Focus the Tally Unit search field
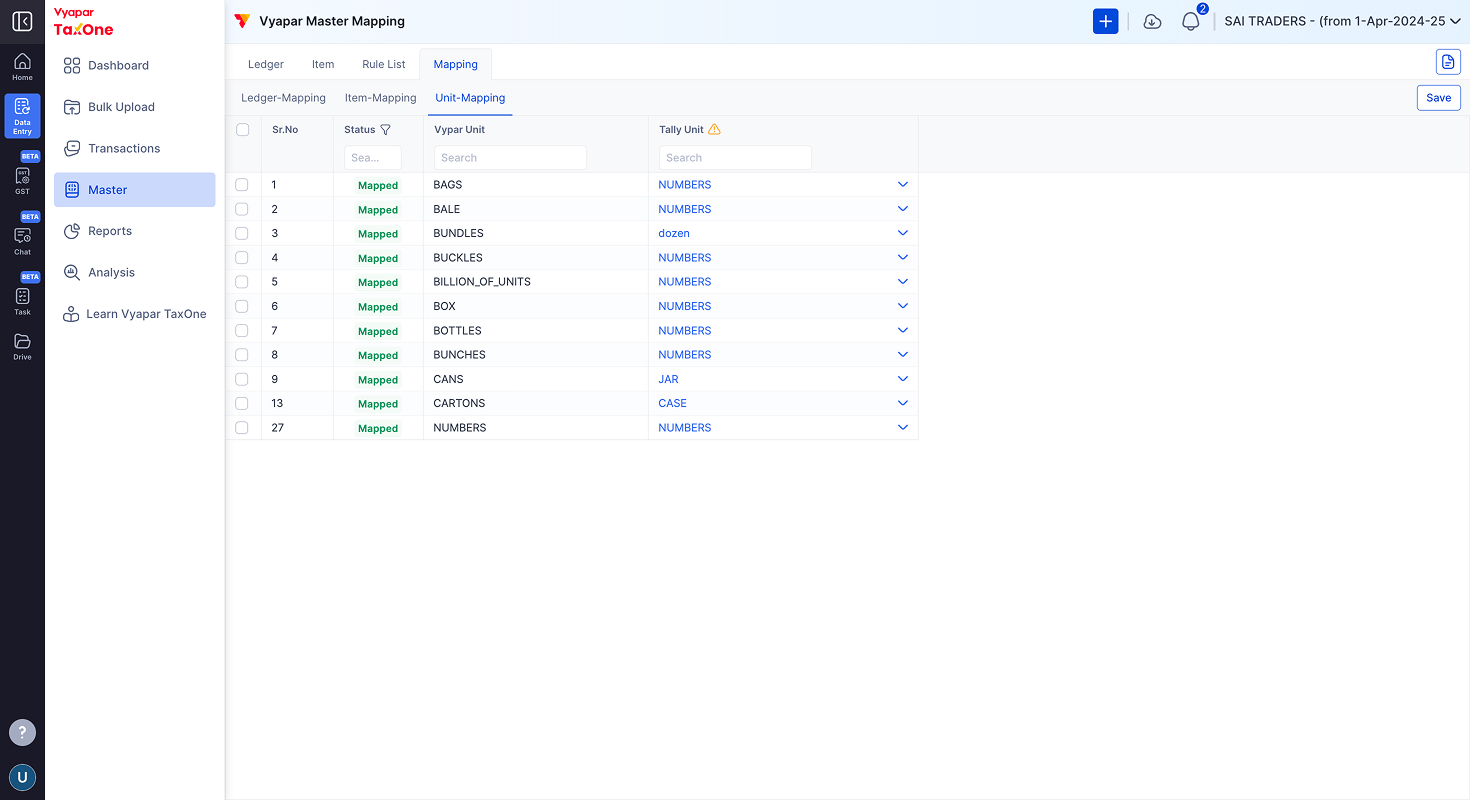Image resolution: width=1470 pixels, height=800 pixels. pos(735,158)
